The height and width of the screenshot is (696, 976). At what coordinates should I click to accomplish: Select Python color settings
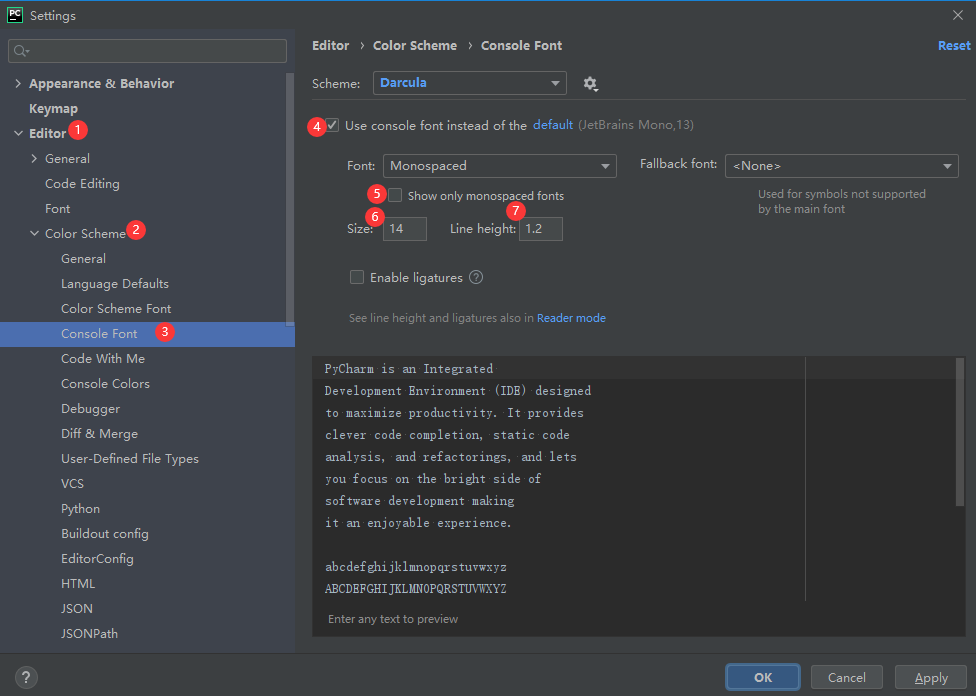coord(80,509)
